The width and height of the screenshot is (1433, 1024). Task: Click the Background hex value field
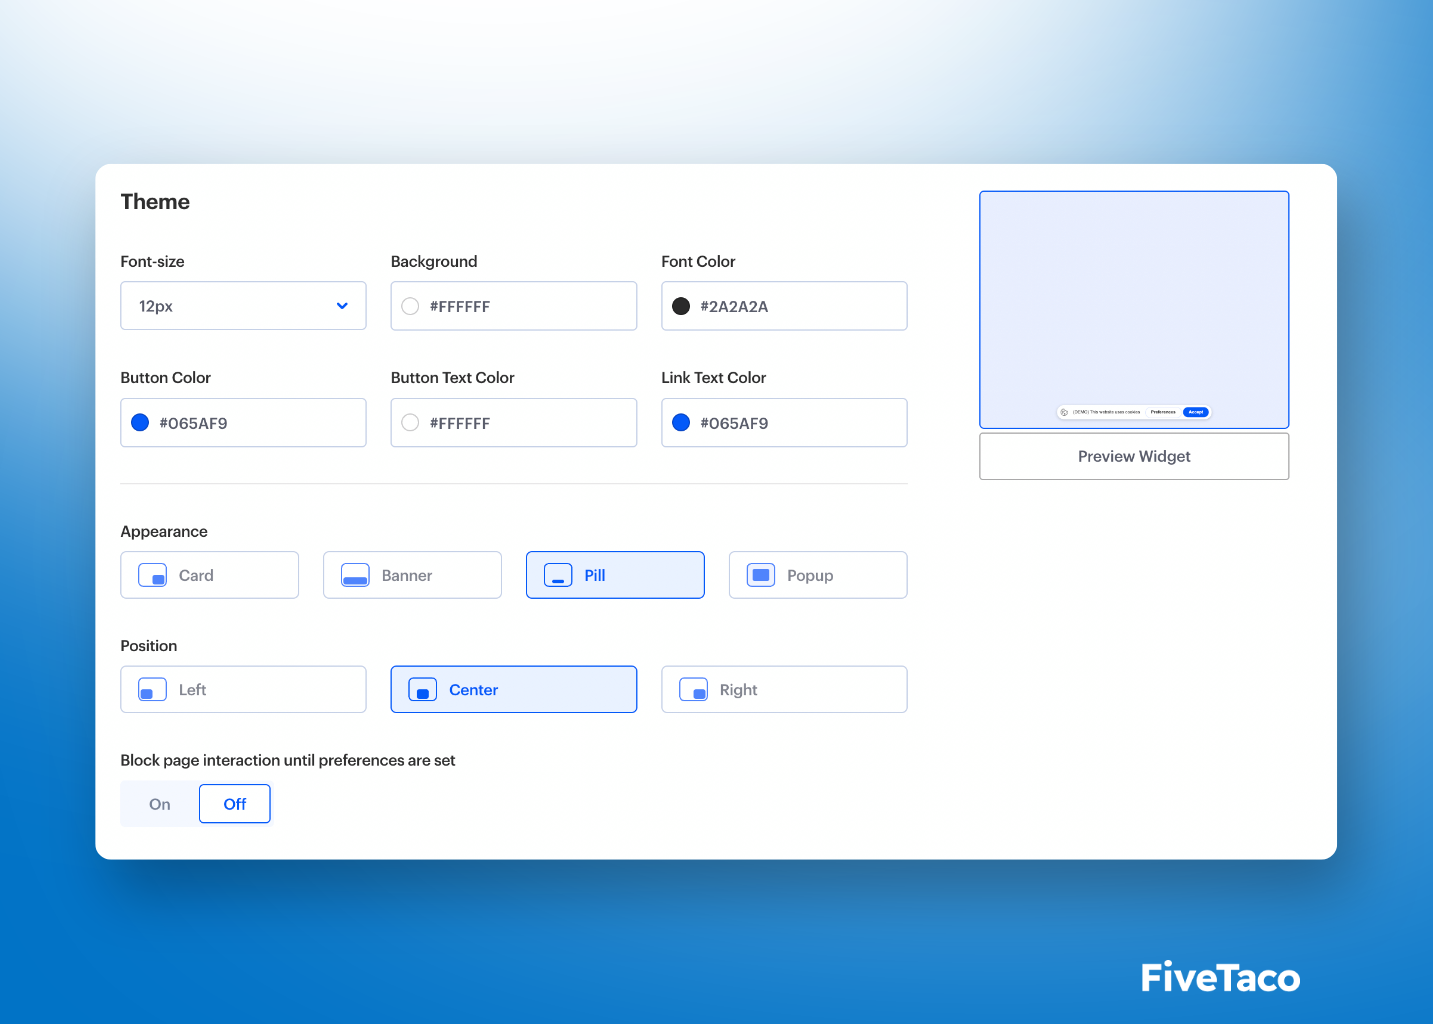[x=514, y=306]
